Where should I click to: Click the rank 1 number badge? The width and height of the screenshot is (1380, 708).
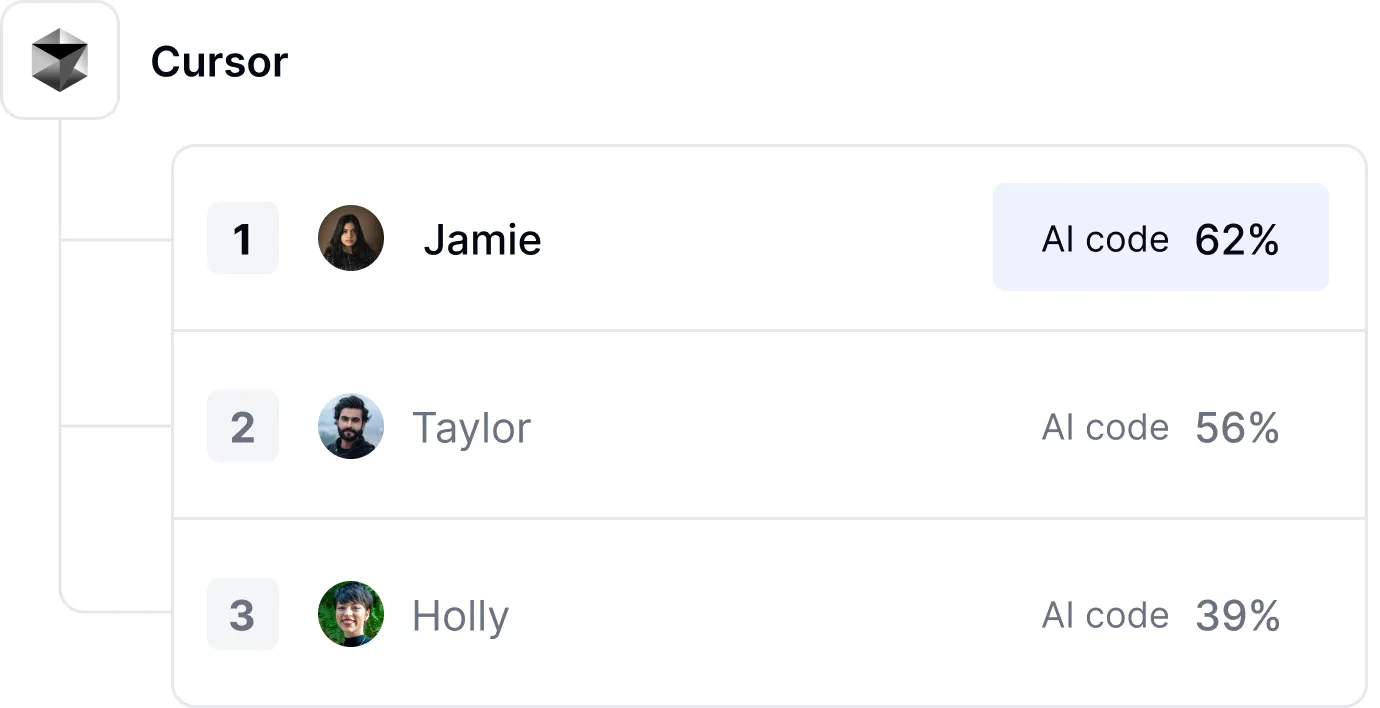[242, 239]
